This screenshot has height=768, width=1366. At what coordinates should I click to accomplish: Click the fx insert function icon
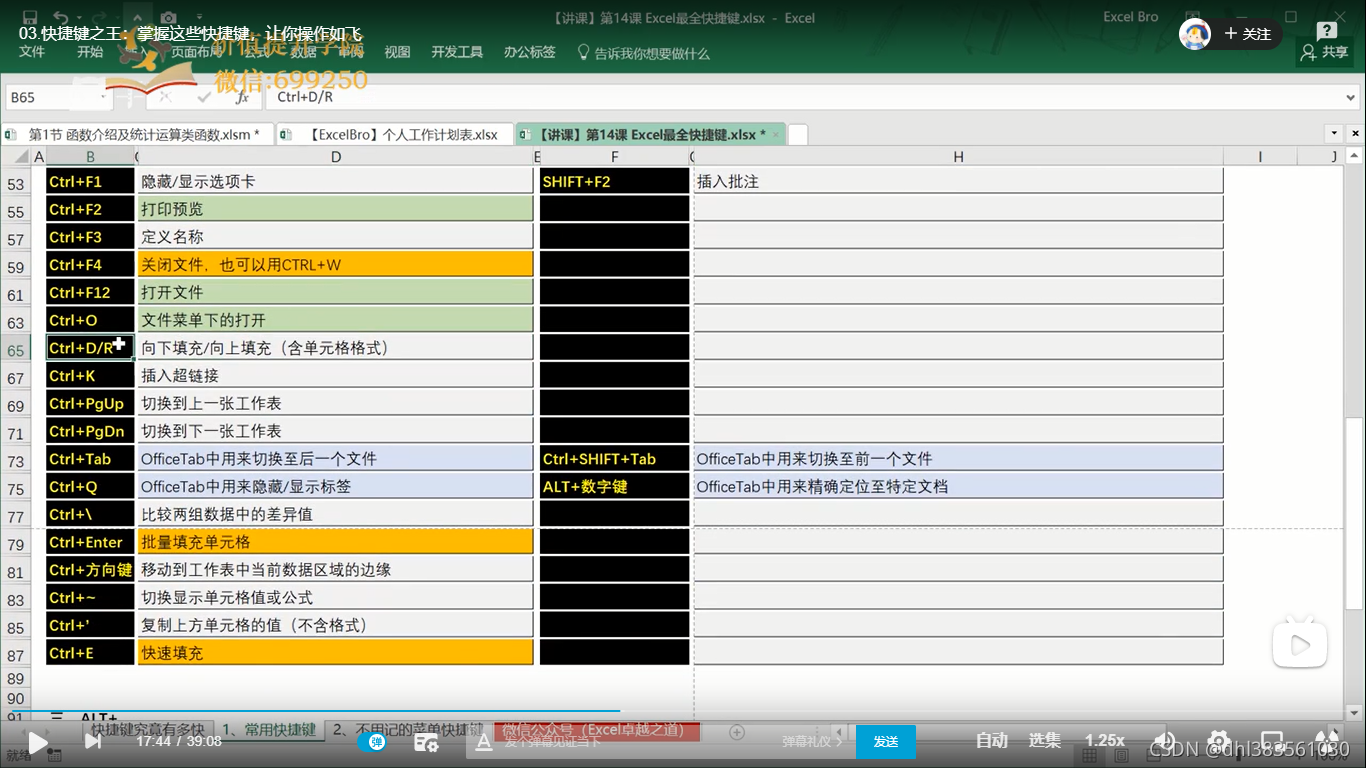[242, 97]
